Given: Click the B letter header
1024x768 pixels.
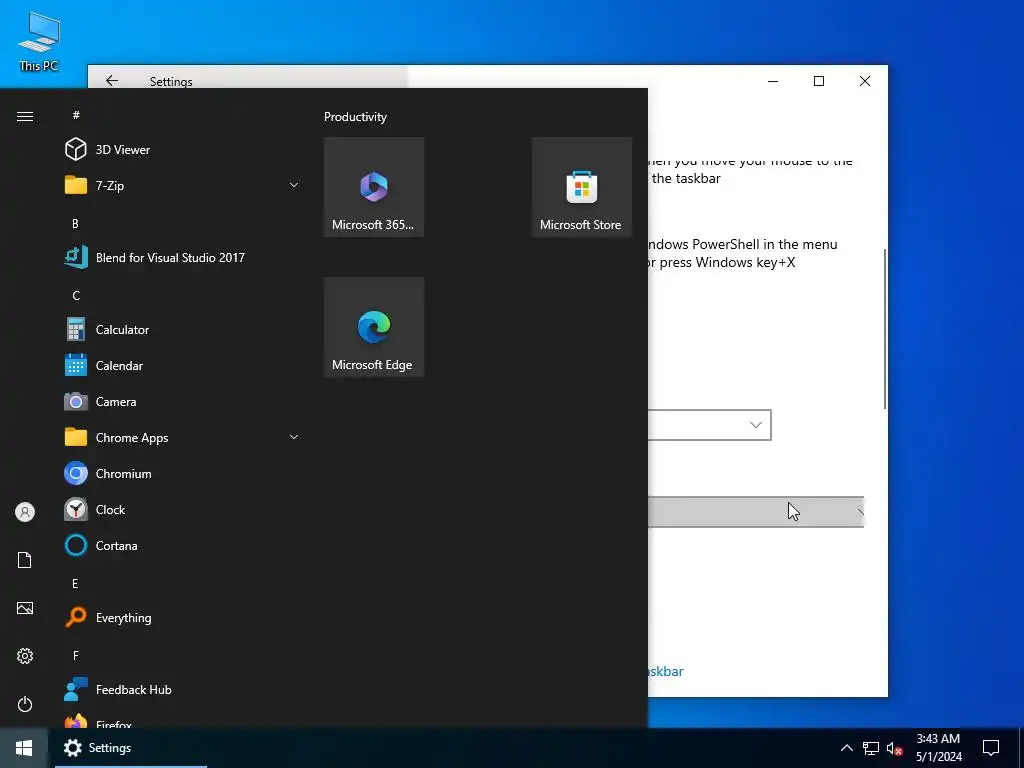Looking at the screenshot, I should click(75, 223).
